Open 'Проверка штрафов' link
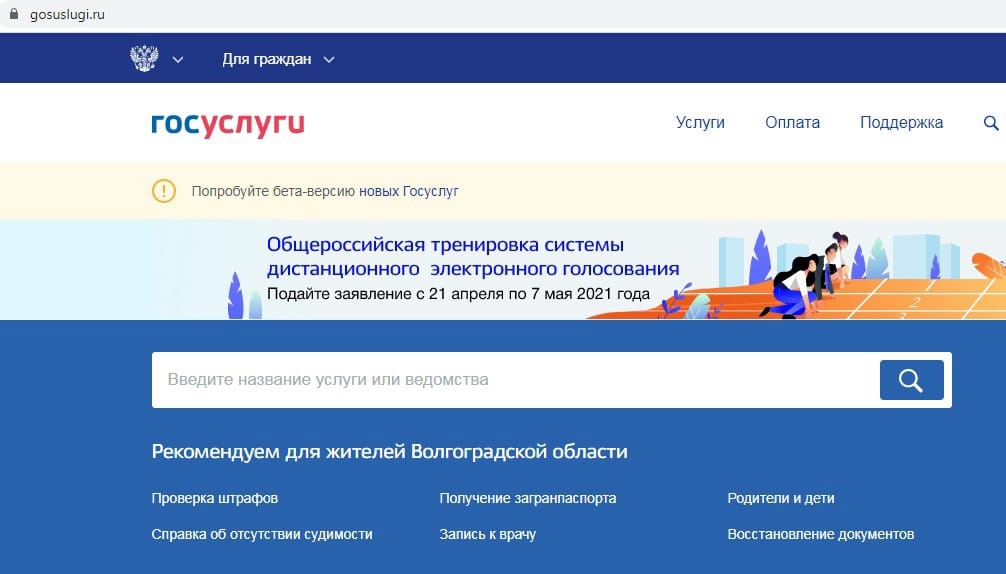Viewport: 1006px width, 574px height. (215, 498)
